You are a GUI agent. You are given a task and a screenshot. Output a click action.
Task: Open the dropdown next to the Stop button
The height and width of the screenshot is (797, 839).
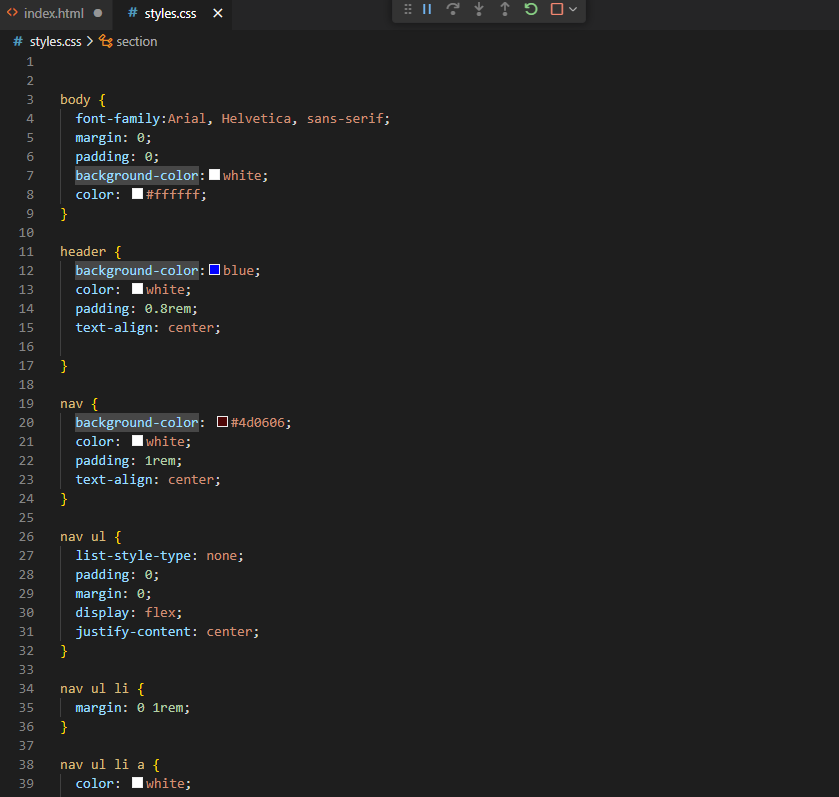573,9
